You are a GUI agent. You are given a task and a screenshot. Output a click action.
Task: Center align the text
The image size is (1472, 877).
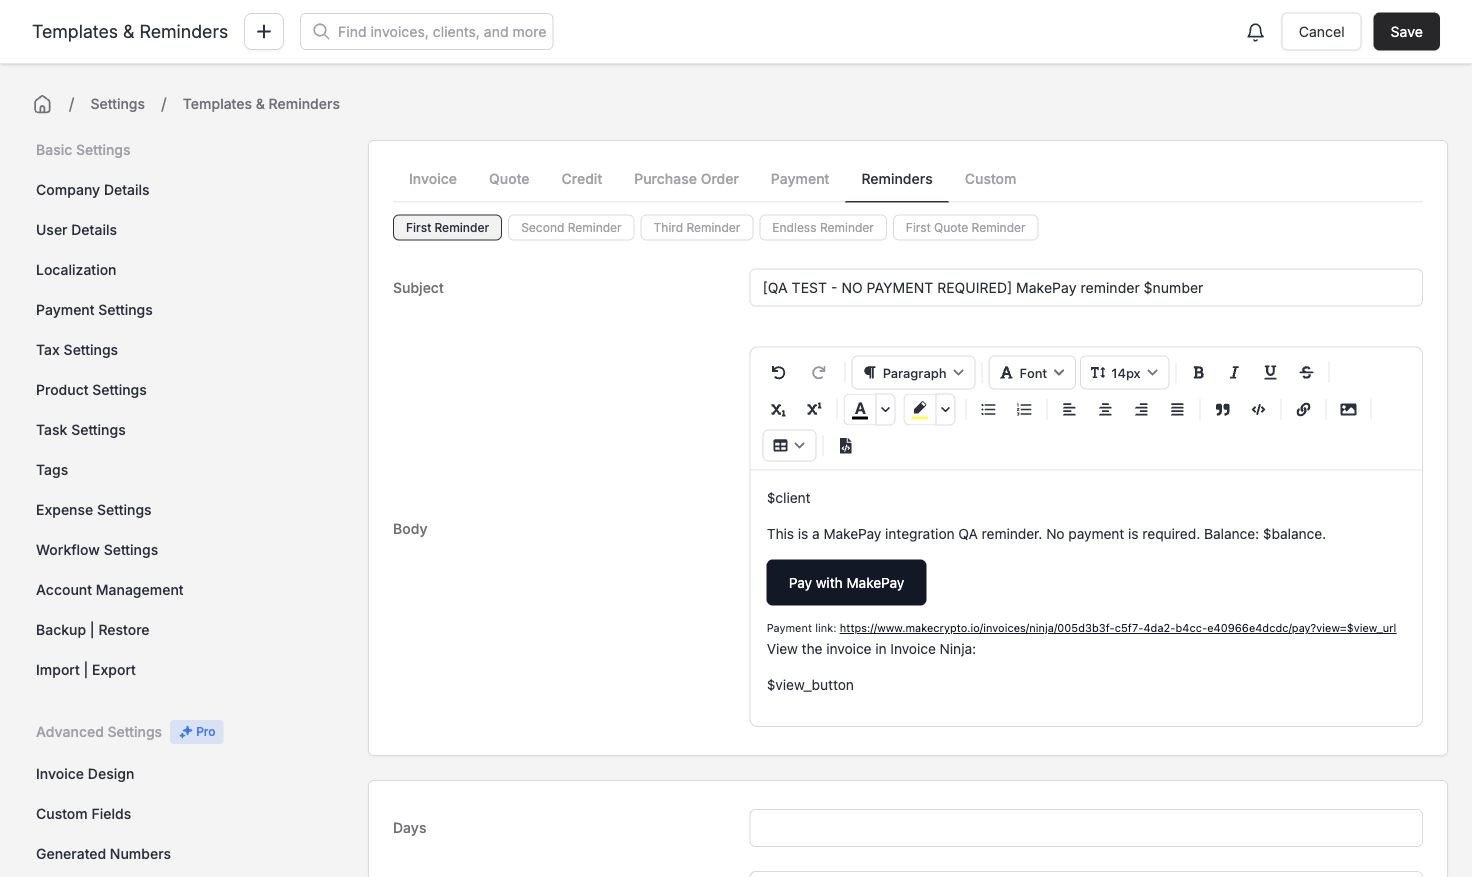[1105, 410]
